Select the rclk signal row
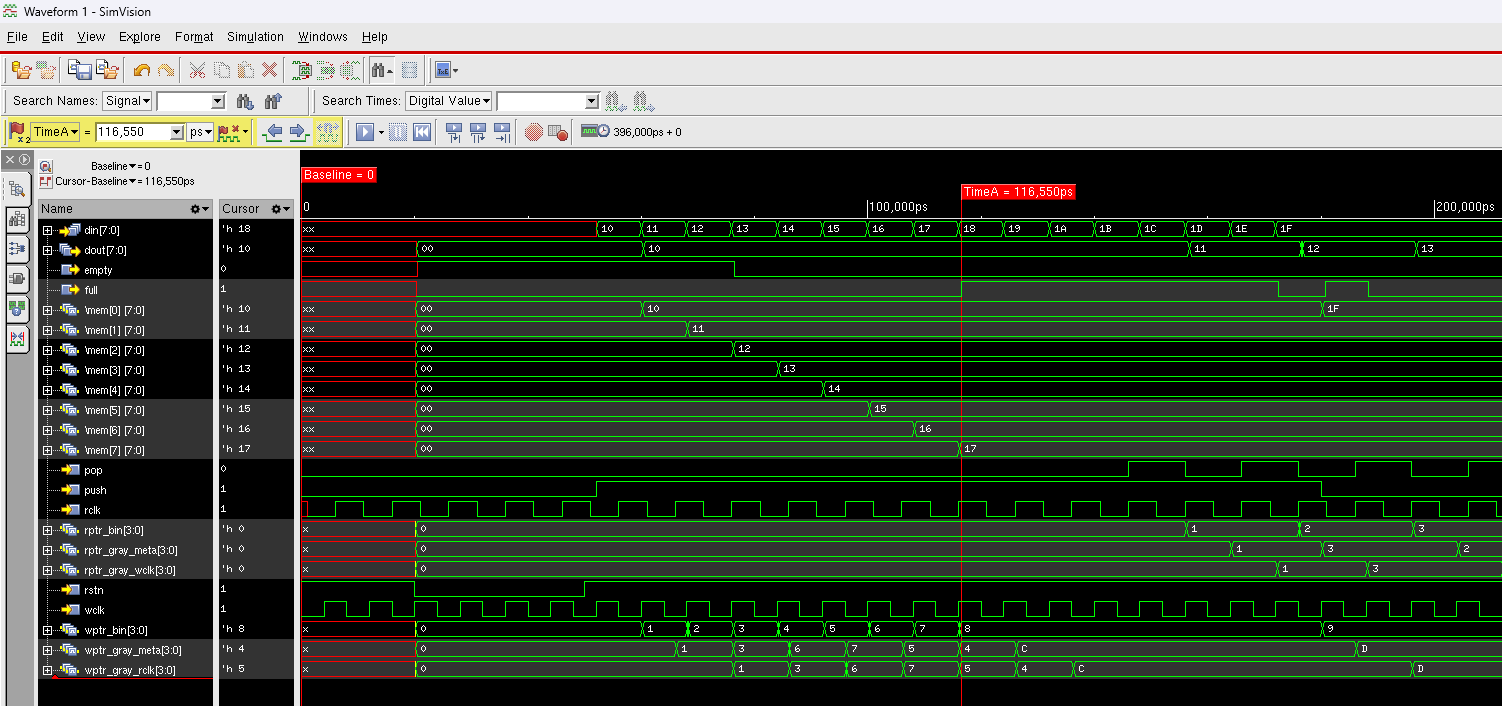The image size is (1502, 706). click(126, 510)
